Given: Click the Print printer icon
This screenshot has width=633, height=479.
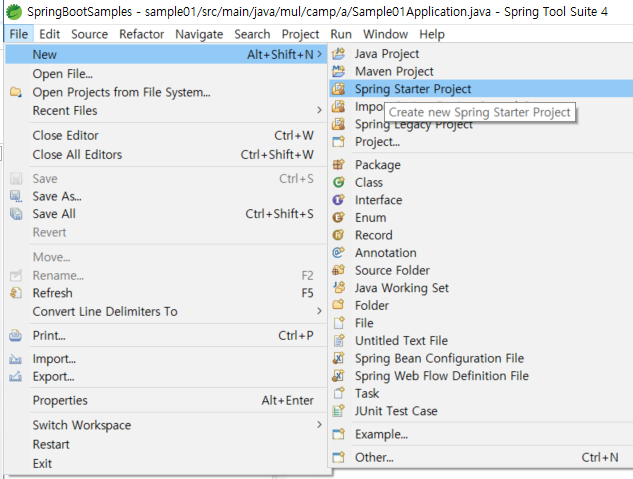Looking at the screenshot, I should tap(16, 335).
